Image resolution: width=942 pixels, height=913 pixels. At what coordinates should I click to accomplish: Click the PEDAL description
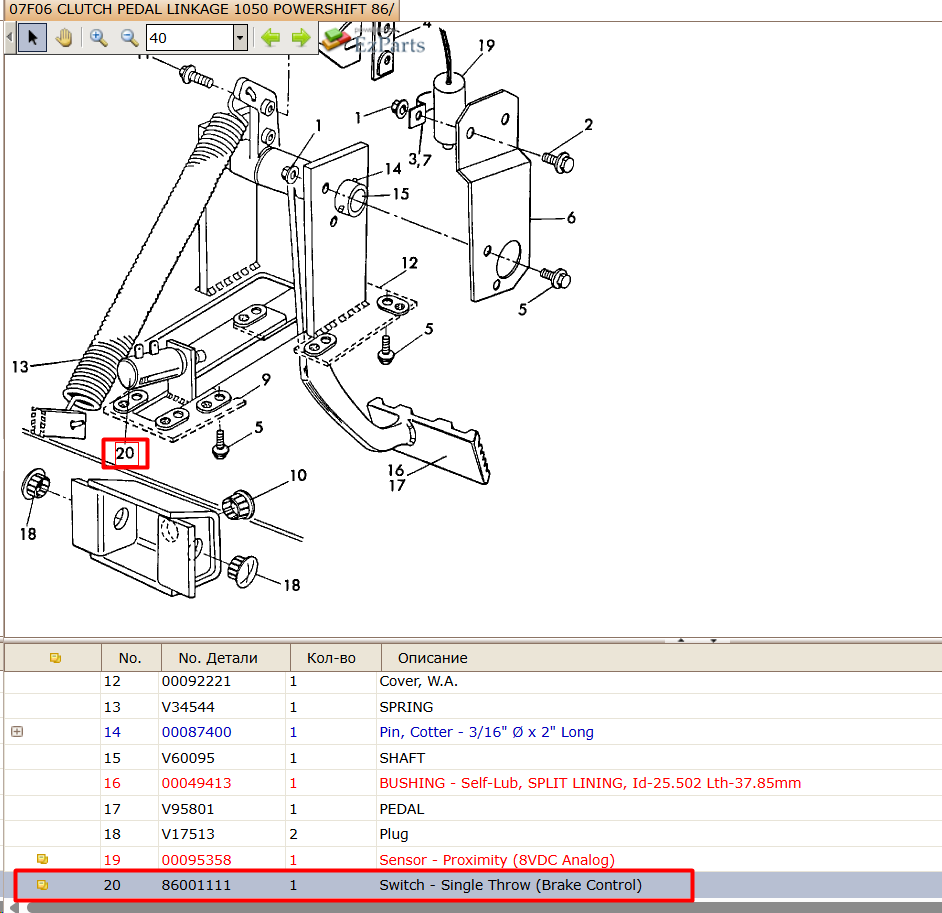click(x=401, y=809)
